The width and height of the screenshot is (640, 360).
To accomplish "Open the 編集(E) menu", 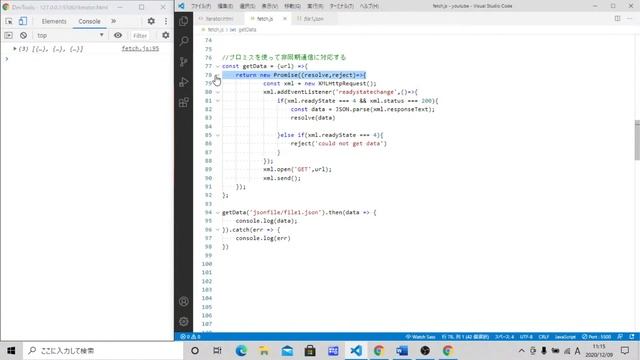I will coord(225,6).
